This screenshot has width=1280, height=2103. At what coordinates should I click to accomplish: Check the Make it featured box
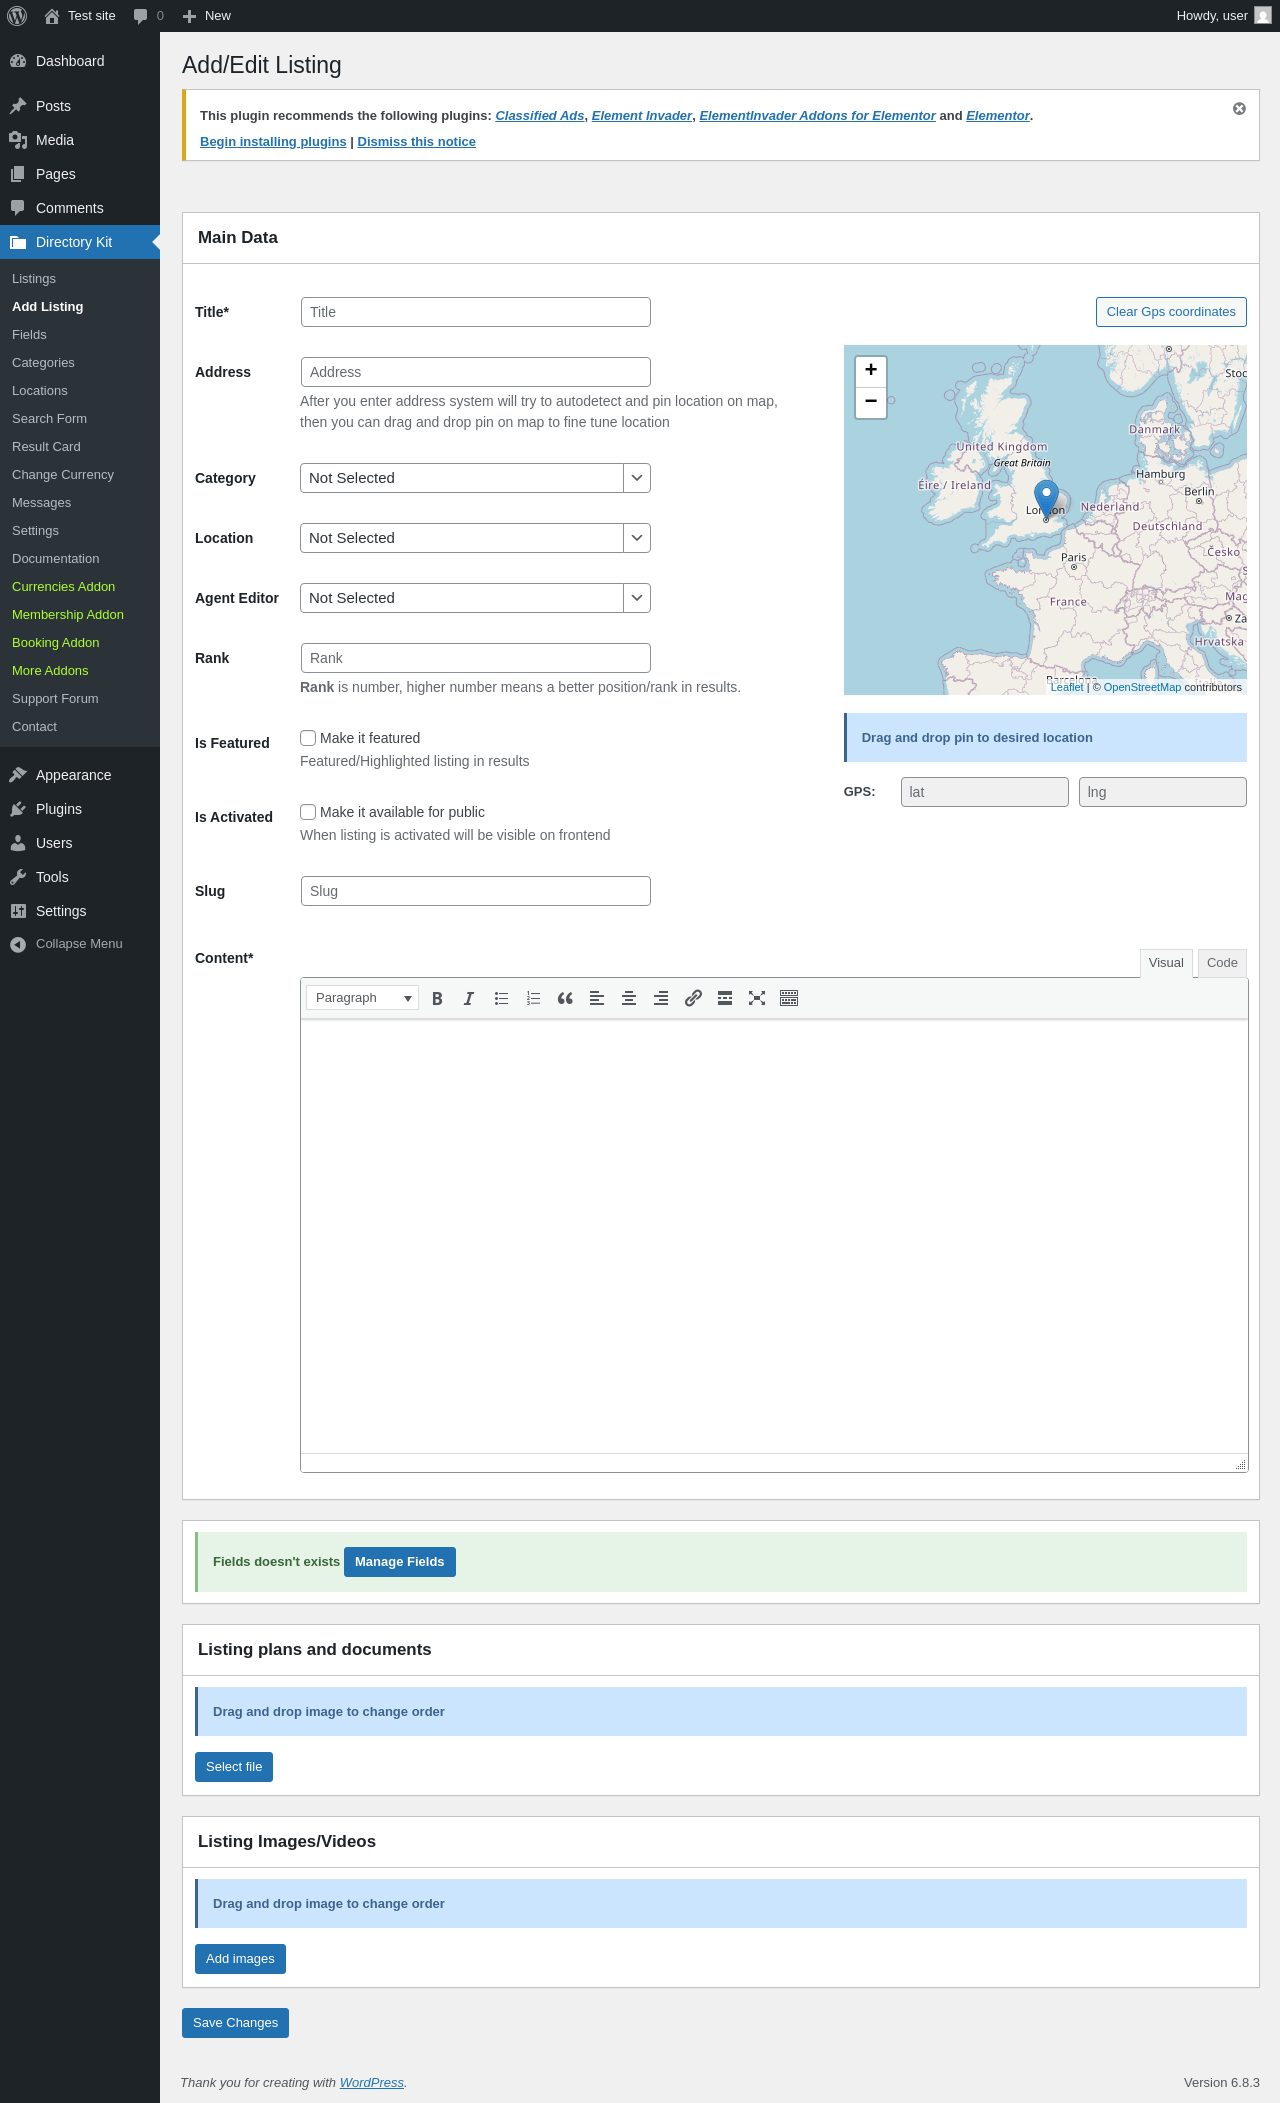coord(309,738)
